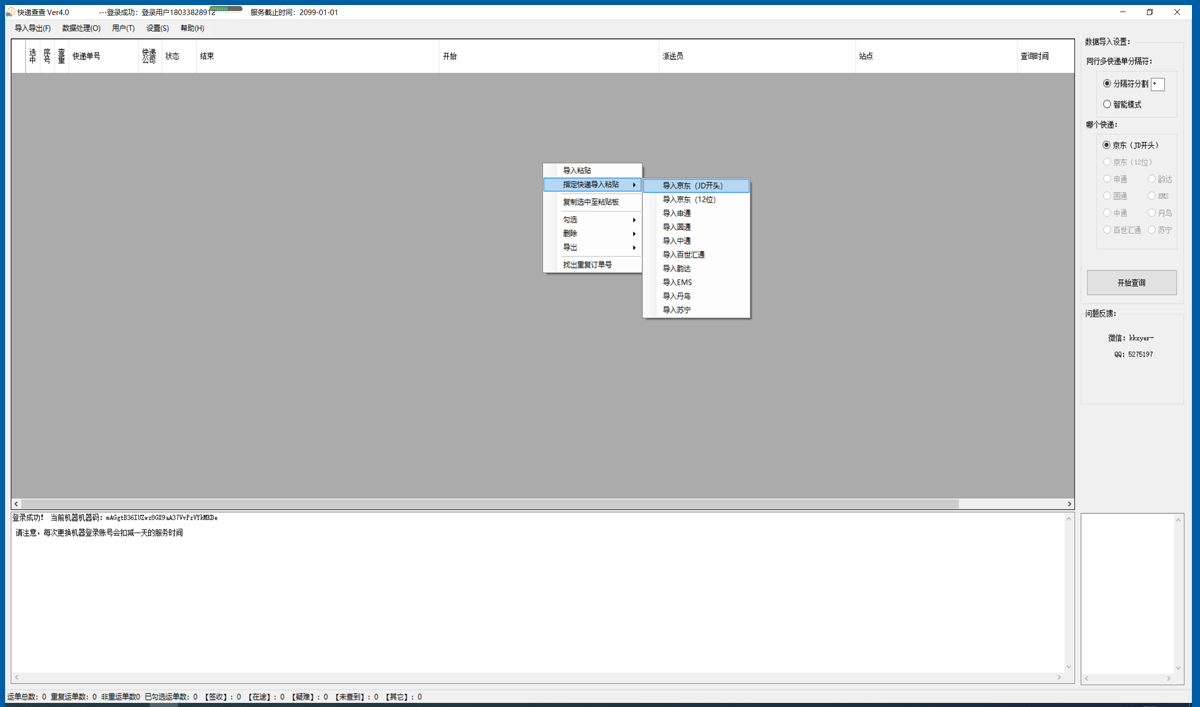
Task: Click 复制选中至粘贴板 menu entry
Action: (x=592, y=202)
